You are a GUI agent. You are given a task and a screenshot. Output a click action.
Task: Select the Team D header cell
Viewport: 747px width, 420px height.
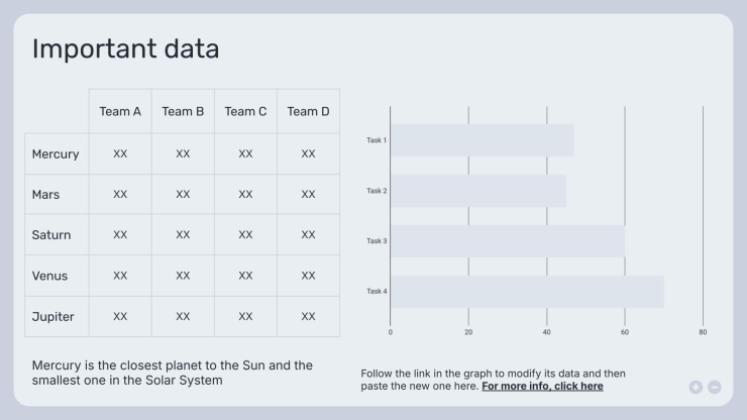[x=308, y=111]
